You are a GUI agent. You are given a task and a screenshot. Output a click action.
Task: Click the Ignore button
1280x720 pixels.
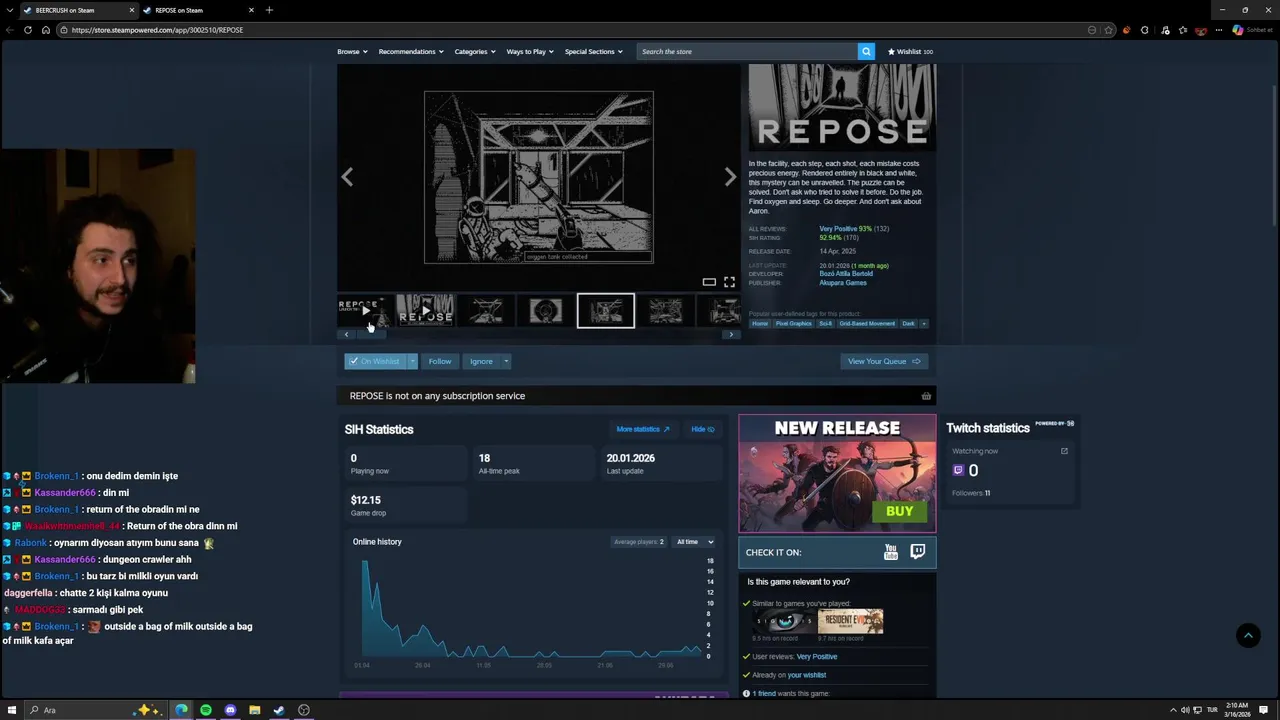[x=481, y=361]
